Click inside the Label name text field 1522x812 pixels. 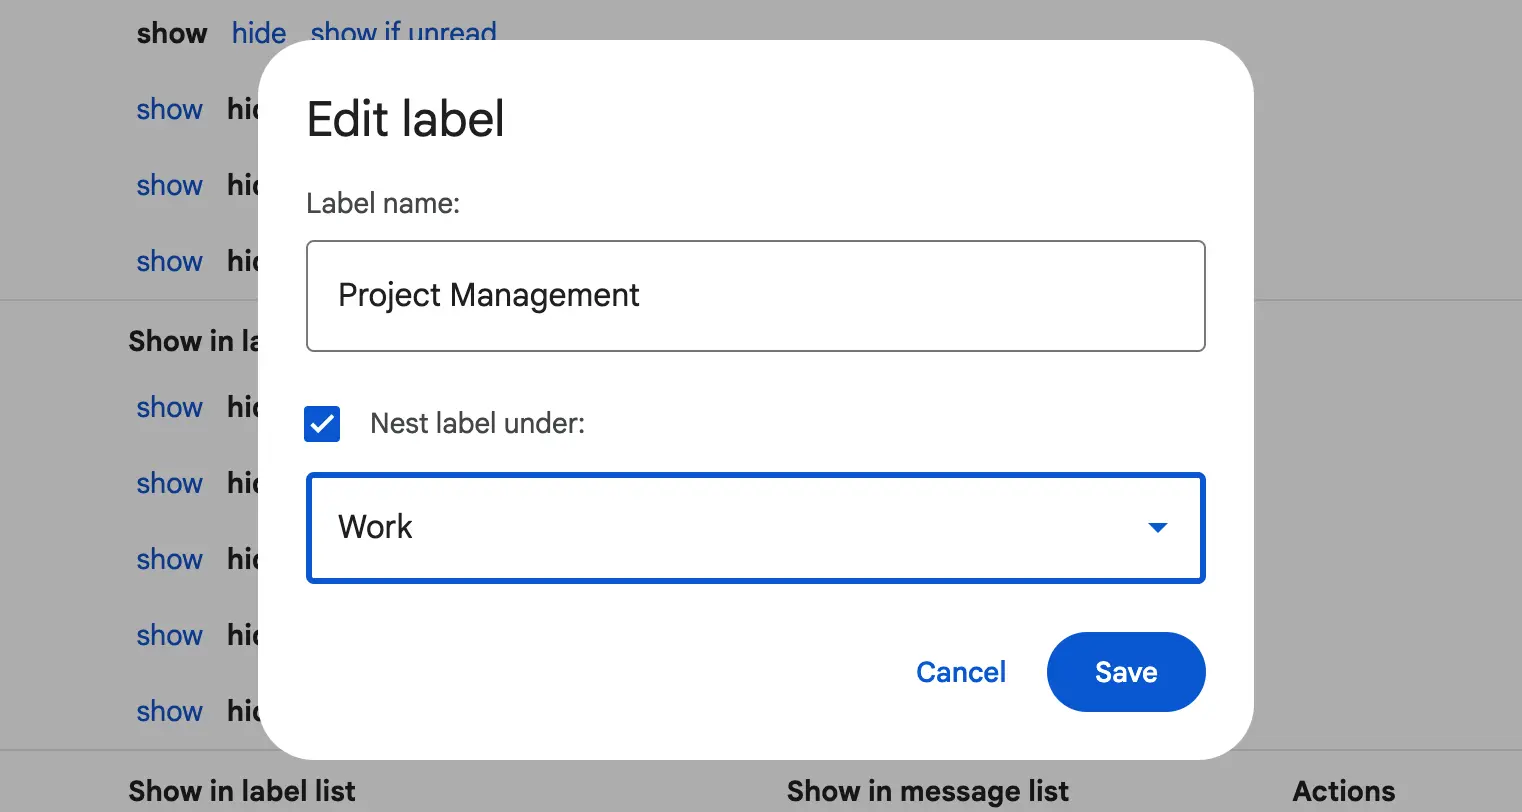pyautogui.click(x=755, y=296)
